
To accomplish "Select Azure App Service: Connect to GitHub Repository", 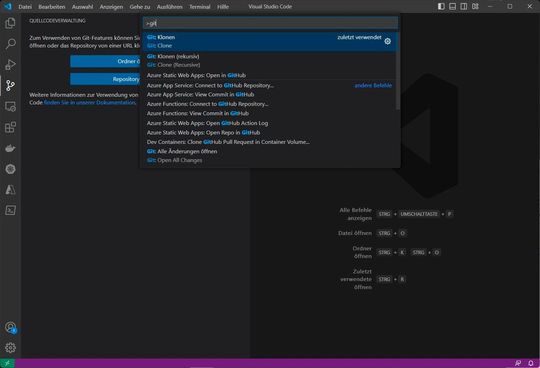I will tap(269, 85).
